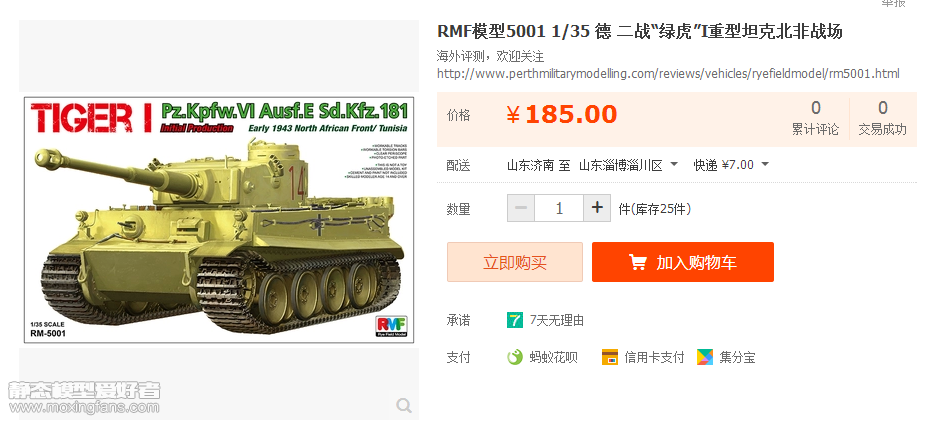Expand the delivery destination 山东淄博淄川区 dropdown
Image resolution: width=932 pixels, height=422 pixels.
tap(628, 165)
